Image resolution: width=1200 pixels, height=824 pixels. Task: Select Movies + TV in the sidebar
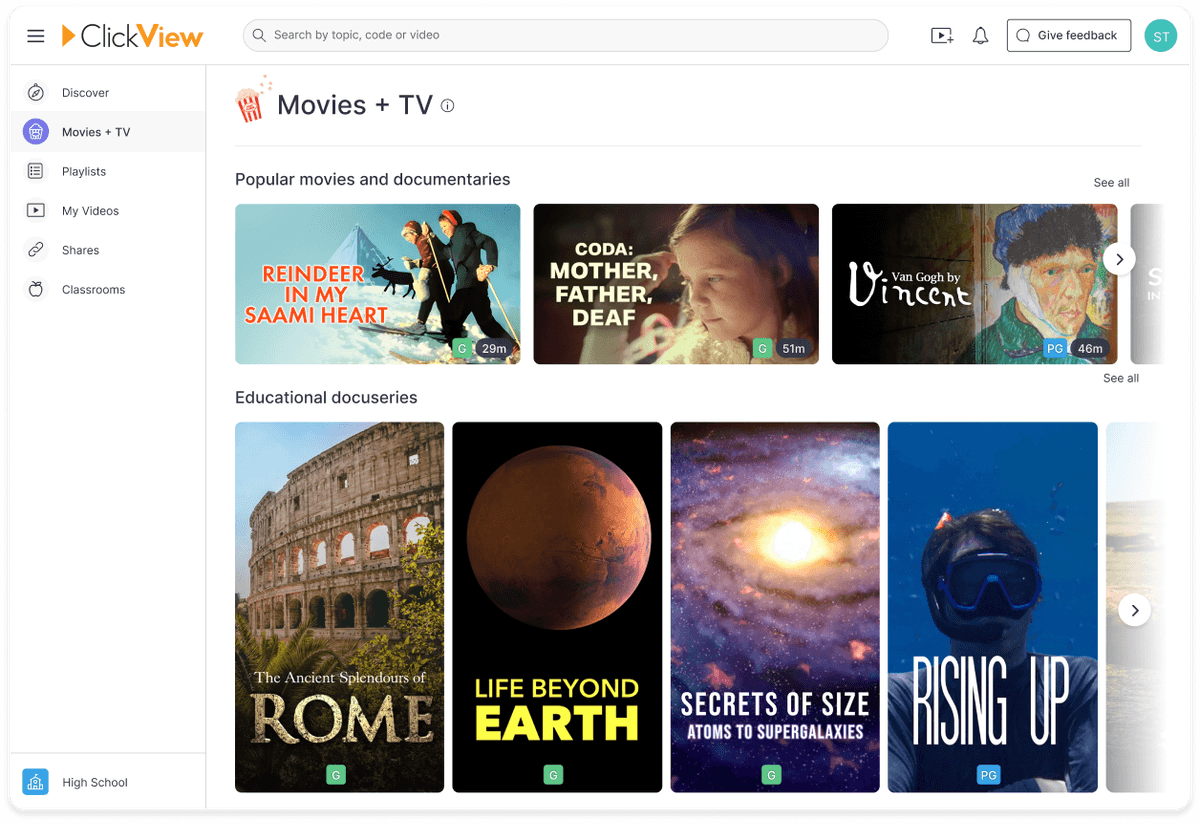point(108,132)
